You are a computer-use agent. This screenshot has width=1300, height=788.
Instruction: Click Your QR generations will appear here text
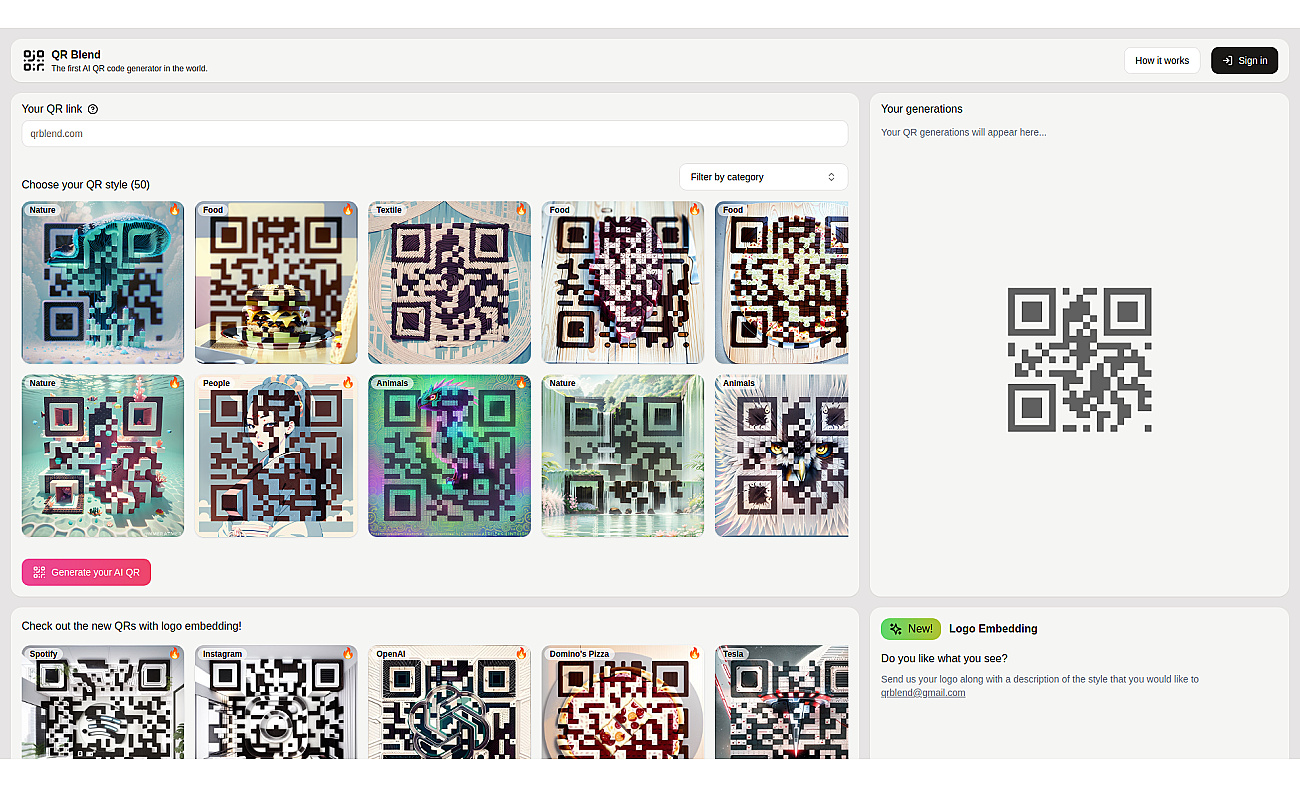pos(964,132)
